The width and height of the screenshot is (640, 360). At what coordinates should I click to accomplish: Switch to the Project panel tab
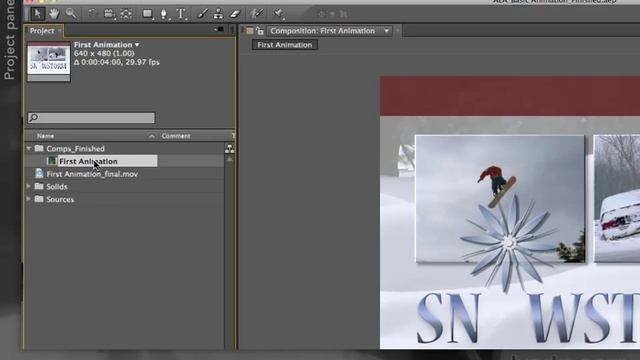pyautogui.click(x=42, y=31)
